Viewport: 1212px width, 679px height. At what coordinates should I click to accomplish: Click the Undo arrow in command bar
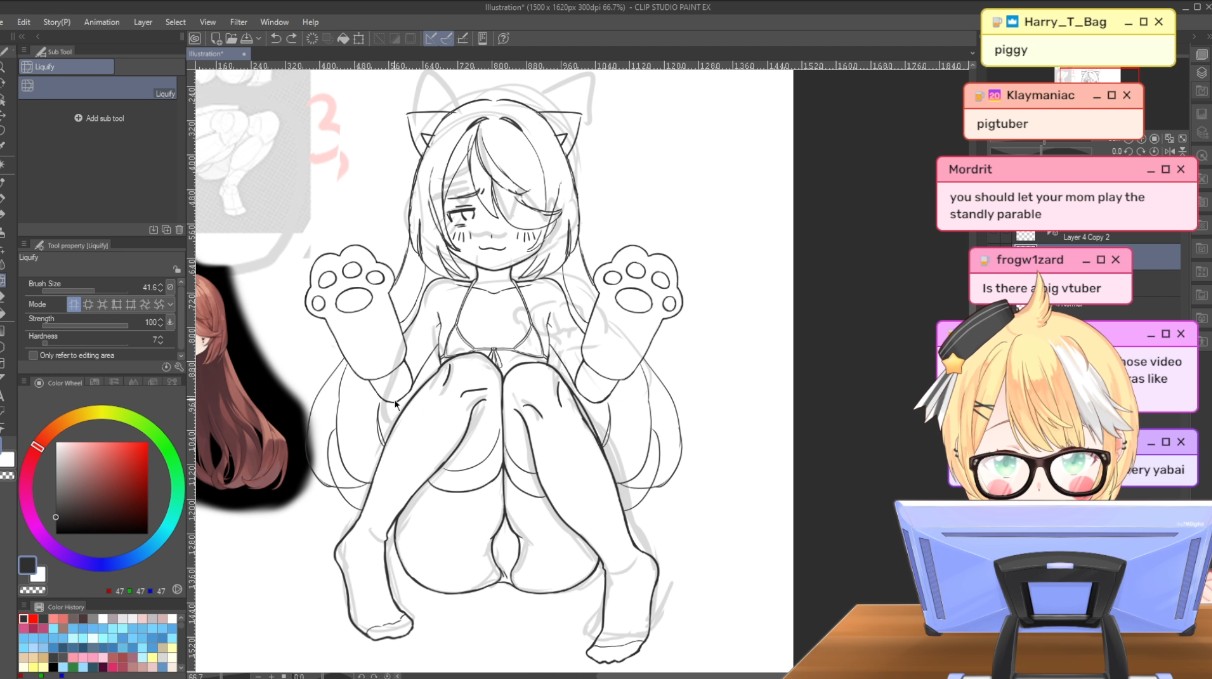(x=276, y=38)
